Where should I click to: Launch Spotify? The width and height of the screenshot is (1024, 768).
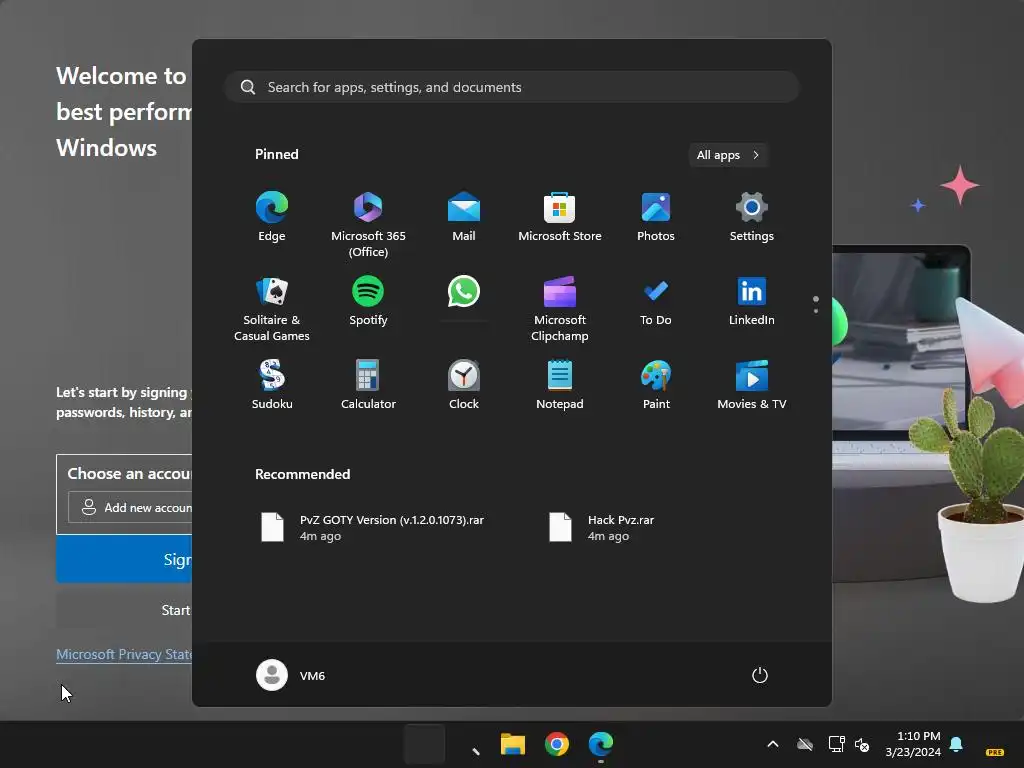coord(368,301)
